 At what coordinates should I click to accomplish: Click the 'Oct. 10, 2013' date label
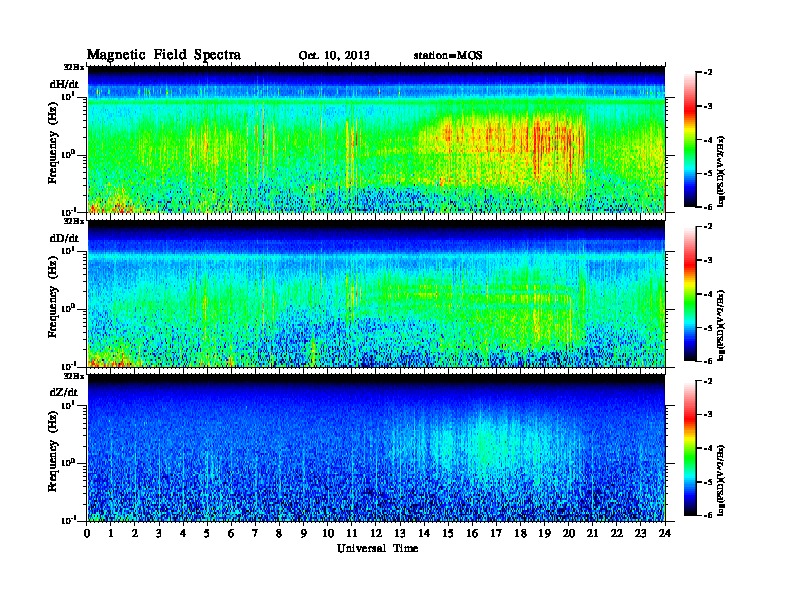click(334, 56)
